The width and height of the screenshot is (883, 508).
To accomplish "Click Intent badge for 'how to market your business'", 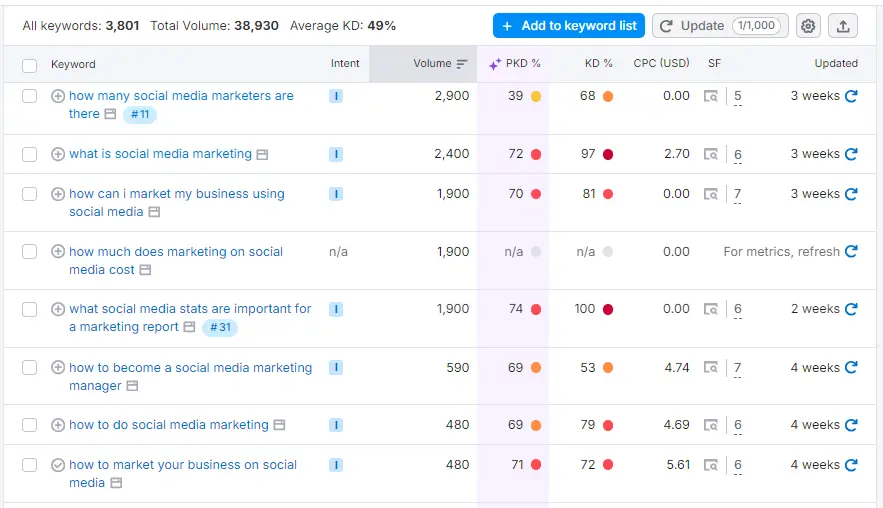I will 336,465.
